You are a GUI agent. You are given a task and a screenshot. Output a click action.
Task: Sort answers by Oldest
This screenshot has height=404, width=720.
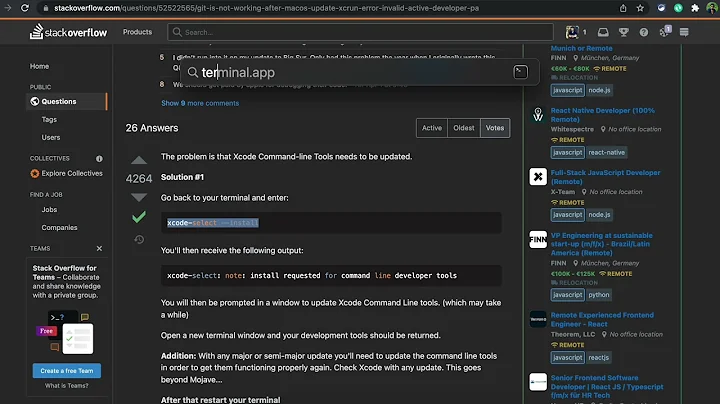click(464, 128)
